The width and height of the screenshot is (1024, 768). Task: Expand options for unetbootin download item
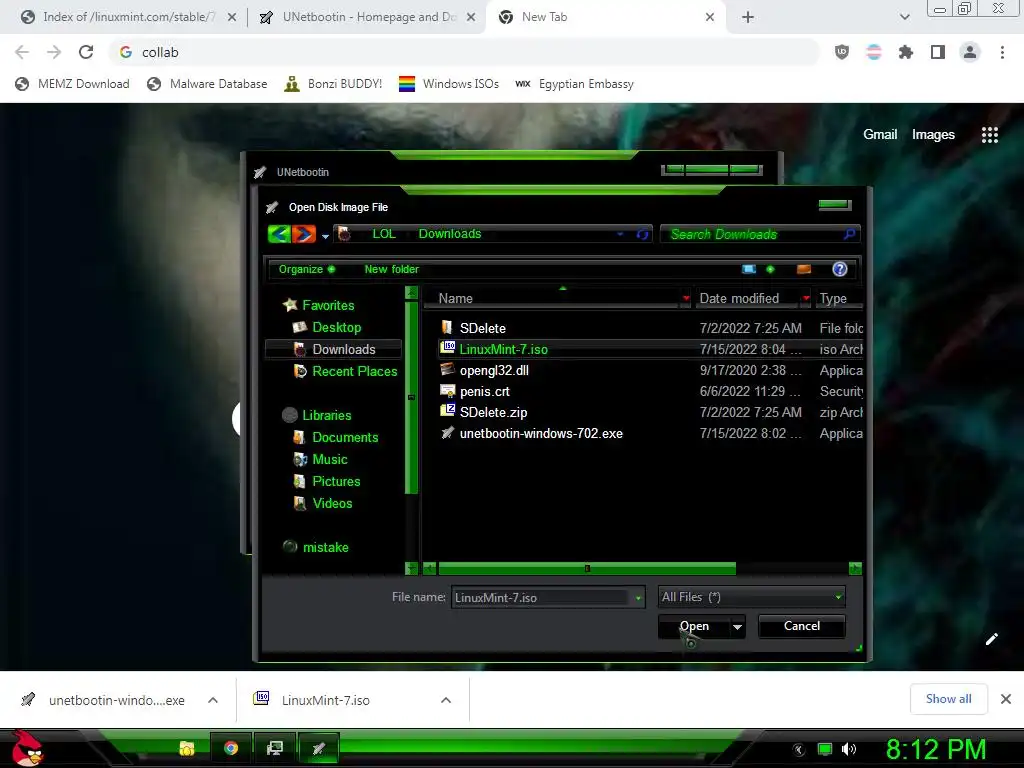(x=213, y=700)
